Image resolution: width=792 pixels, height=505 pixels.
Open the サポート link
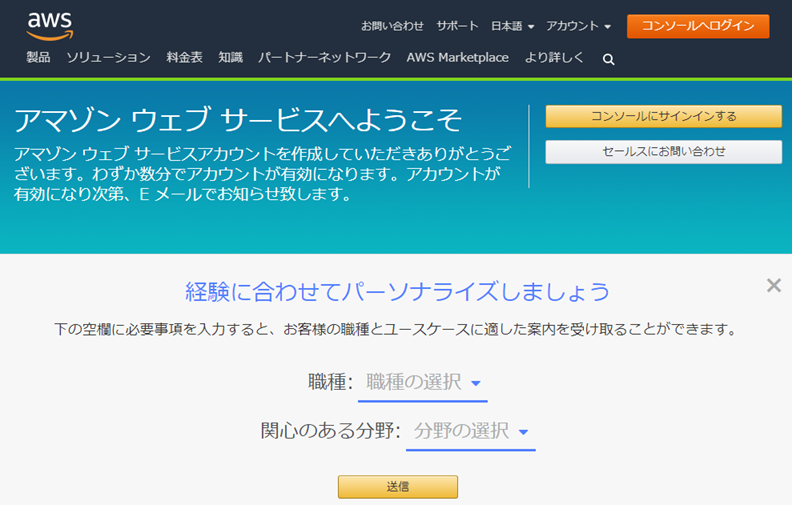coord(457,26)
